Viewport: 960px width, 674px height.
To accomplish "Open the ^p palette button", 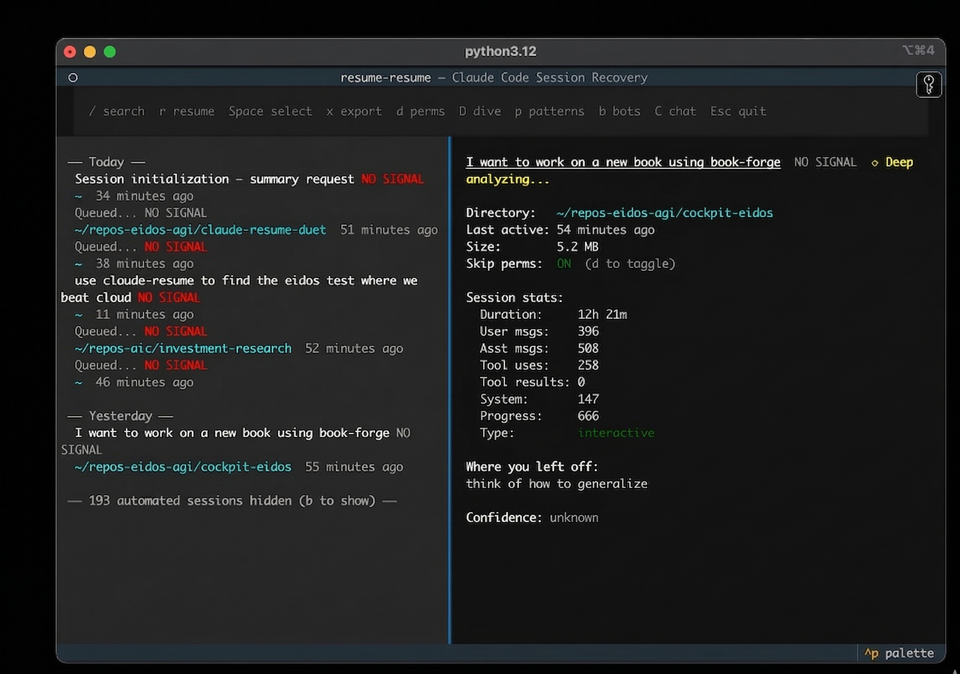I will pos(899,653).
